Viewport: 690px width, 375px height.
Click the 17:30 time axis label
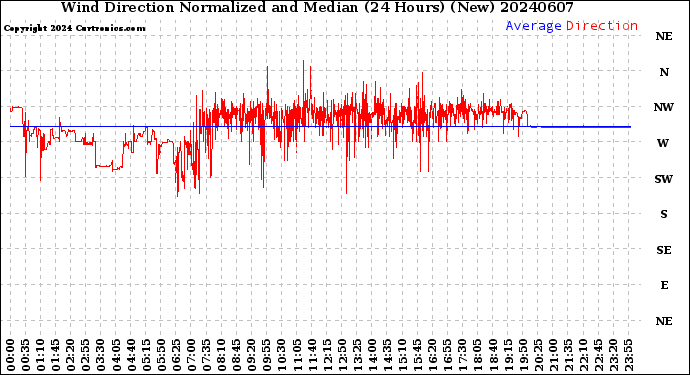point(462,355)
